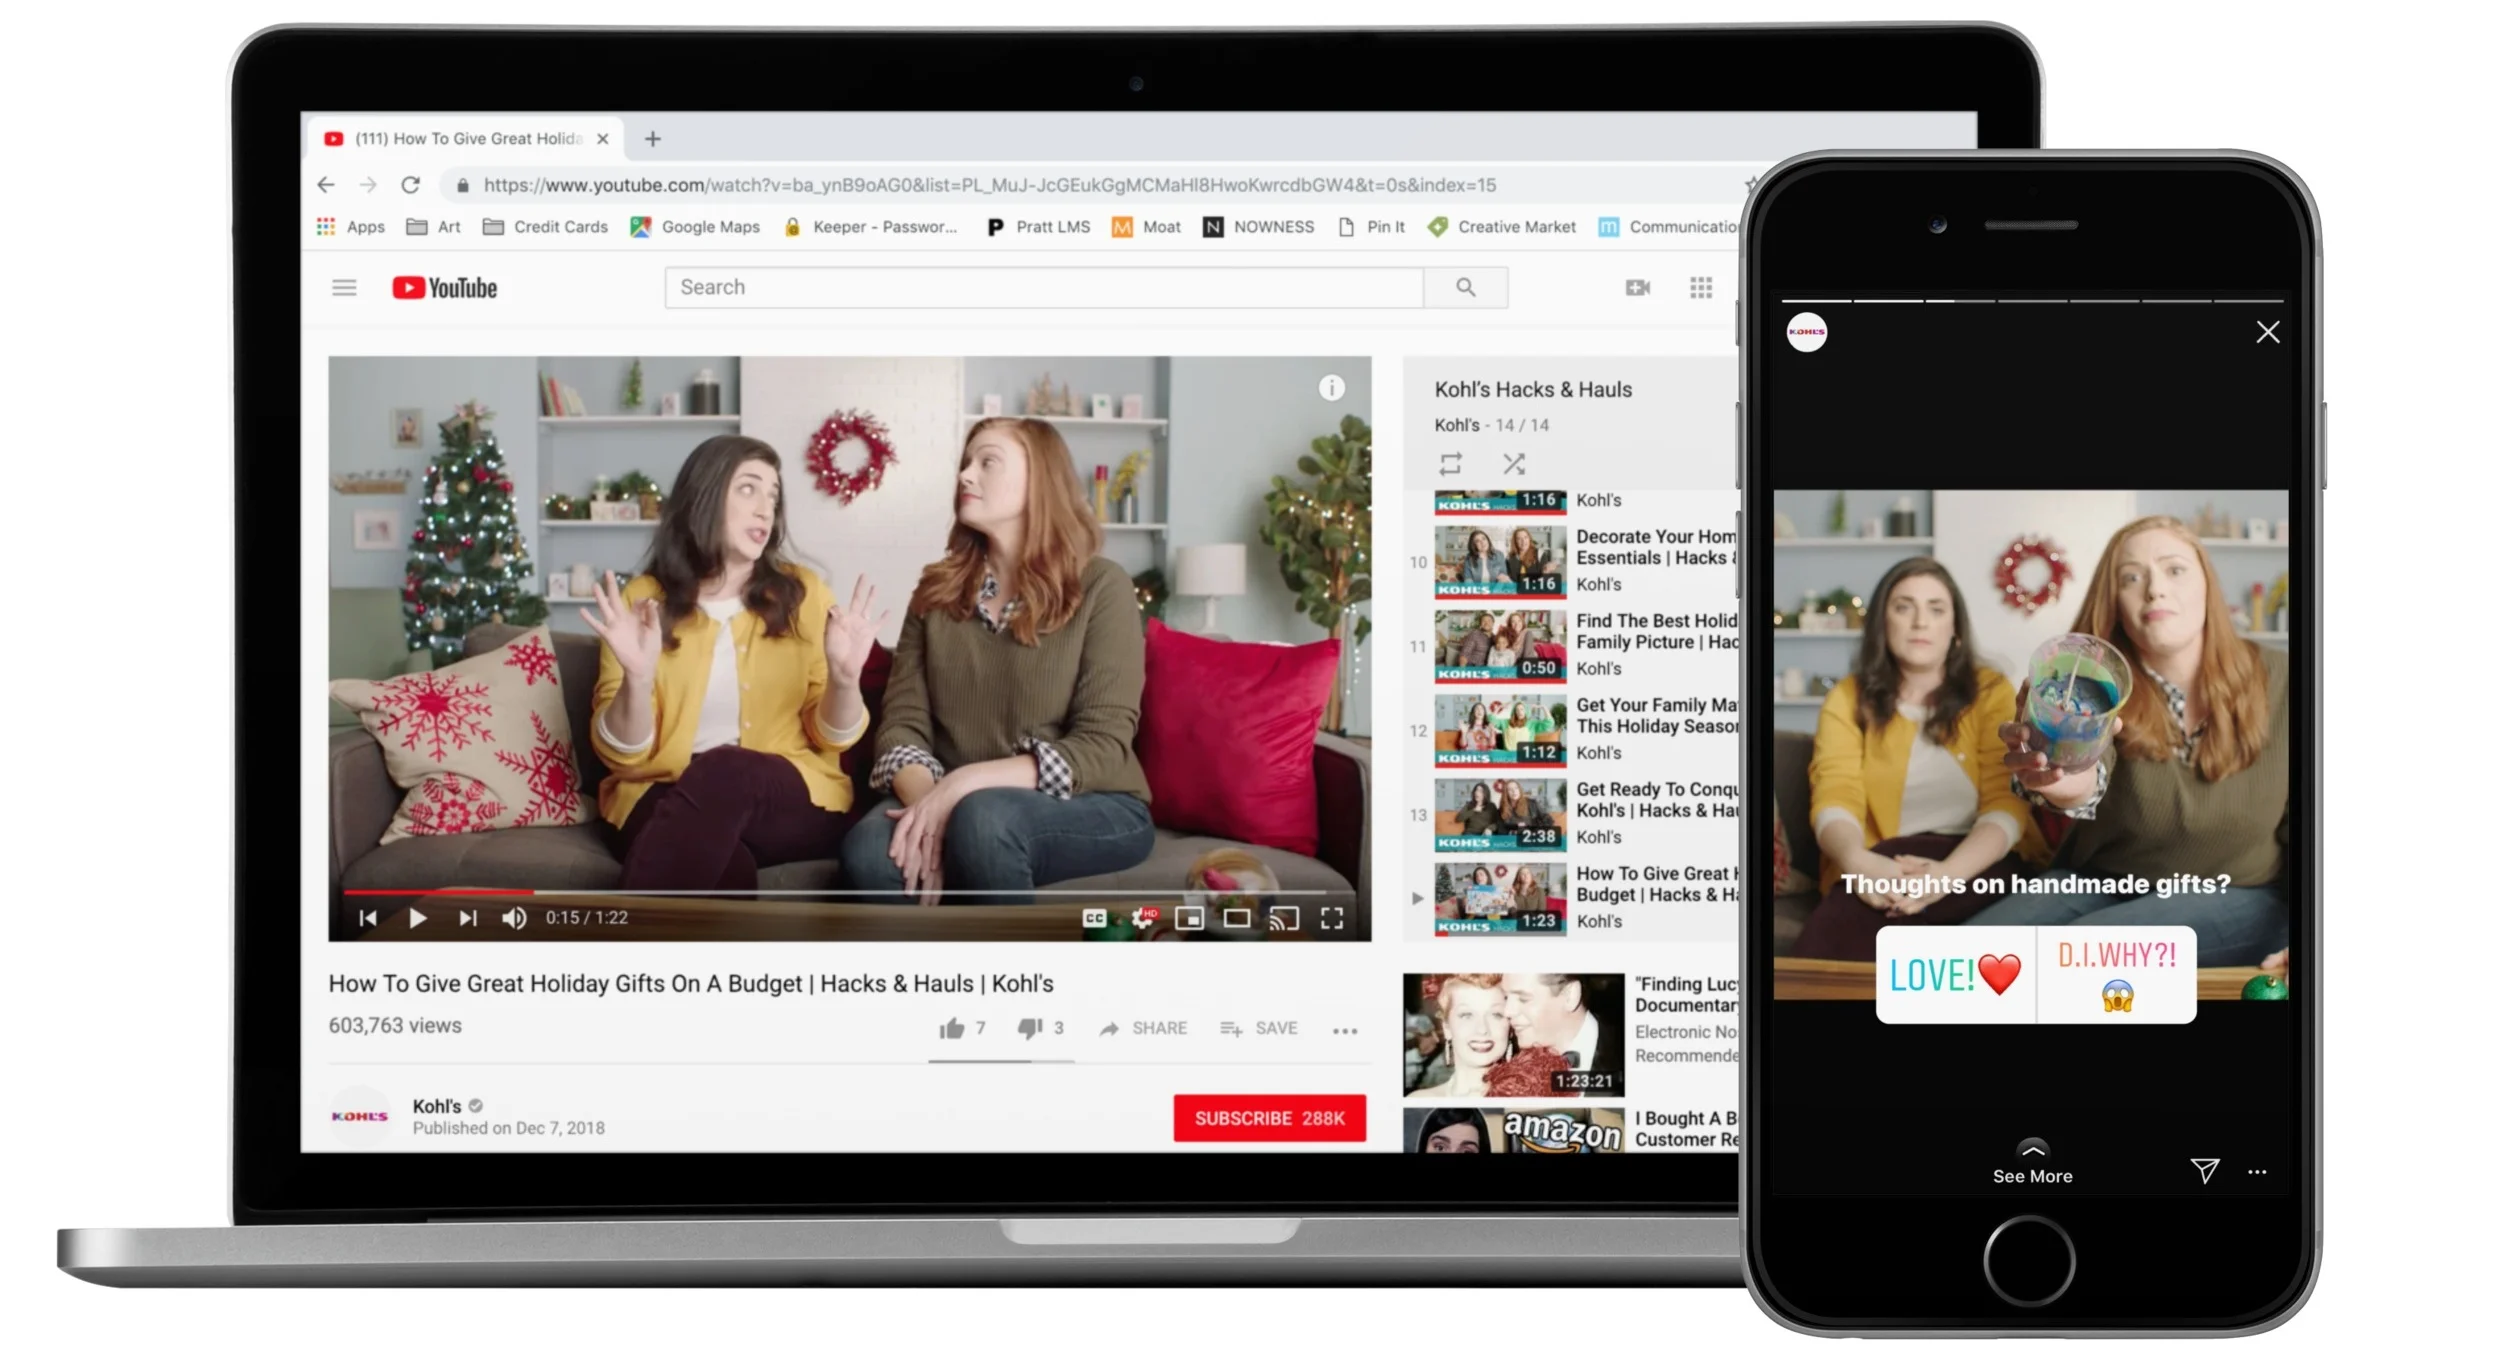
Task: Click the create video camera icon
Action: 1637,288
